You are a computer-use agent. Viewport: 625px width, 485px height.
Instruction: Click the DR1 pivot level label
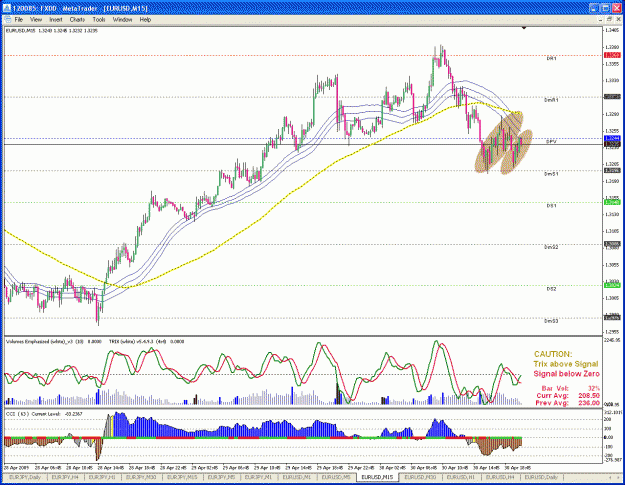click(551, 59)
